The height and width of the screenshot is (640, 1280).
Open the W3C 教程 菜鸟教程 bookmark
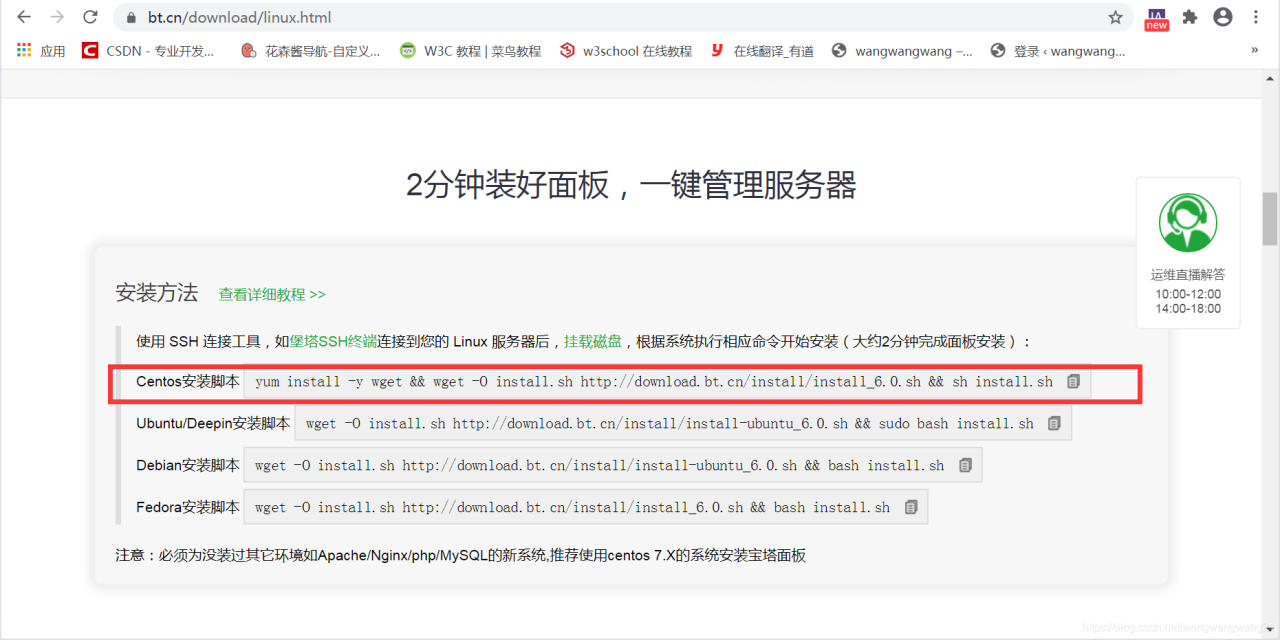click(470, 51)
